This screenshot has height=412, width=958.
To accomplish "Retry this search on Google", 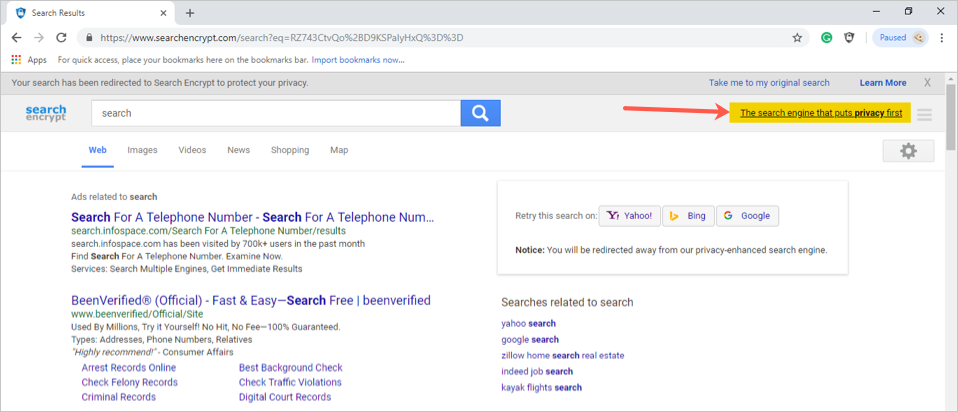I will point(746,216).
